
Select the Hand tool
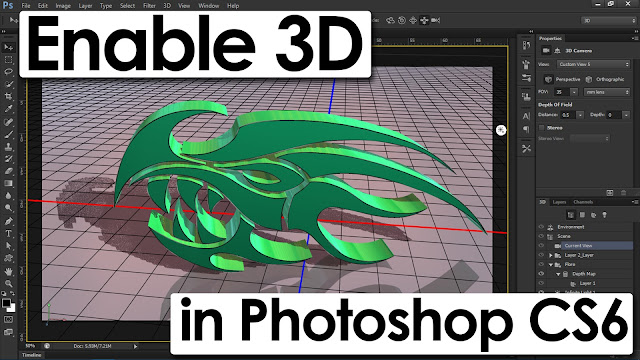tap(8, 271)
